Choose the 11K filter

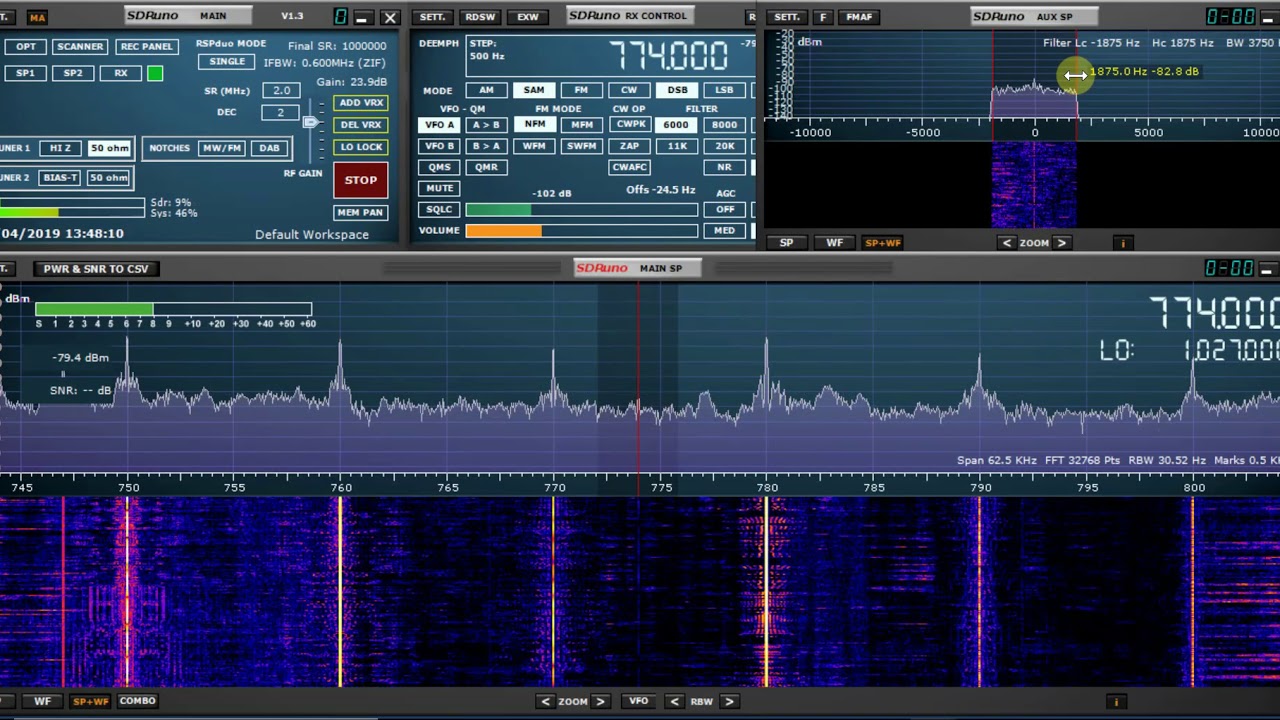pos(677,146)
